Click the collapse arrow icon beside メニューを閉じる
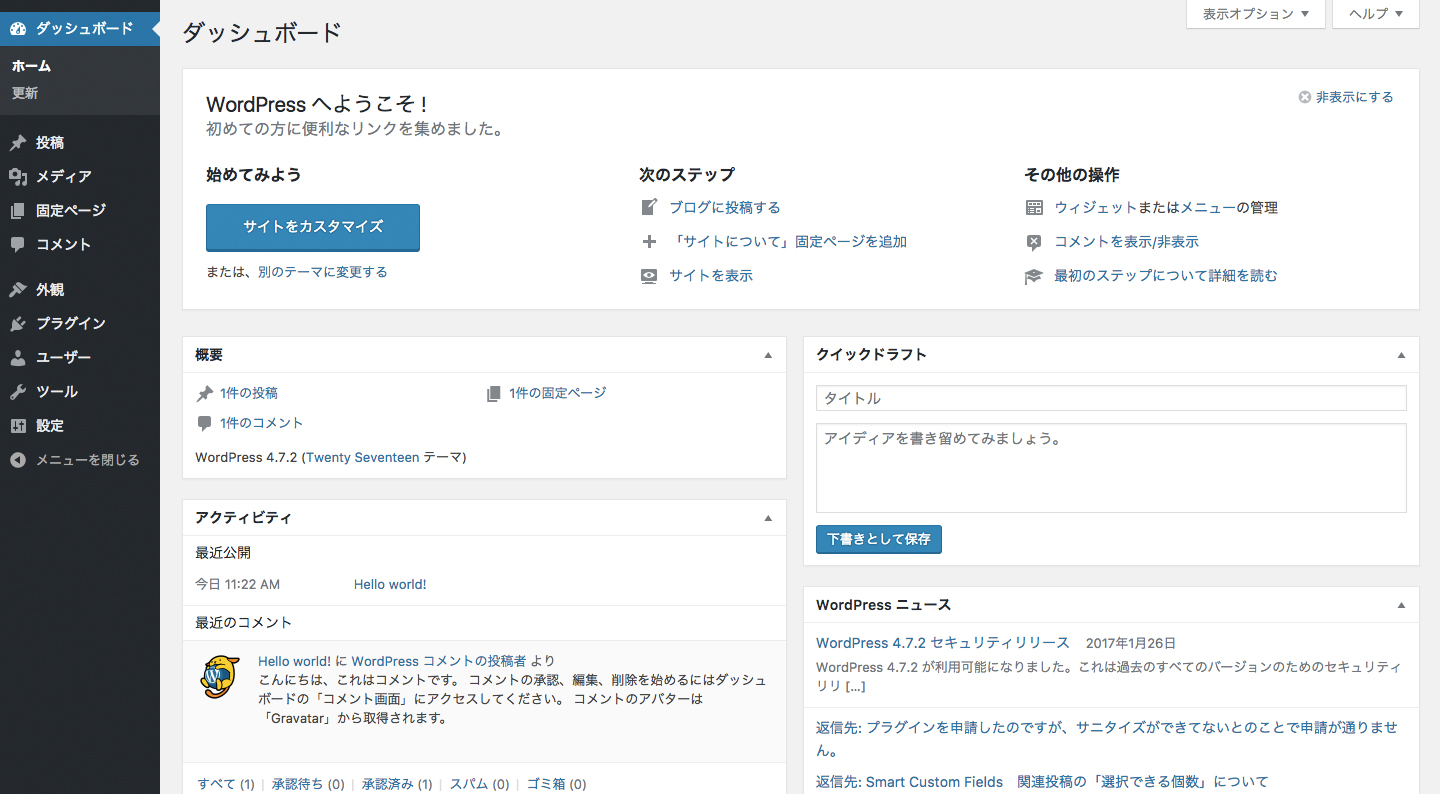The width and height of the screenshot is (1440, 794). (x=18, y=460)
